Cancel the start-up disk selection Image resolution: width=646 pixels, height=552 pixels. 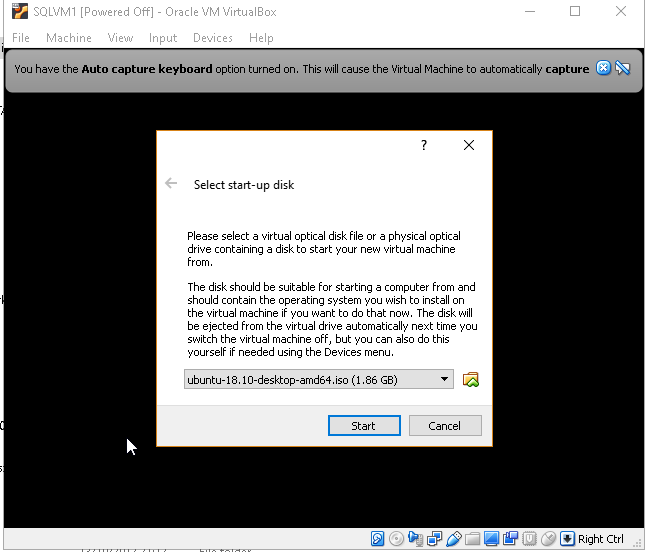[445, 425]
